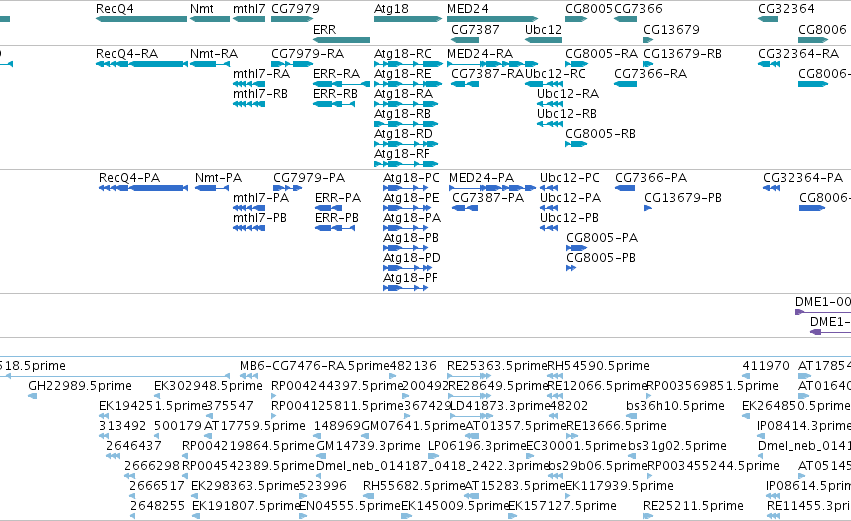Image resolution: width=851 pixels, height=521 pixels.
Task: Click the CG7387 gene label
Action: [x=475, y=29]
